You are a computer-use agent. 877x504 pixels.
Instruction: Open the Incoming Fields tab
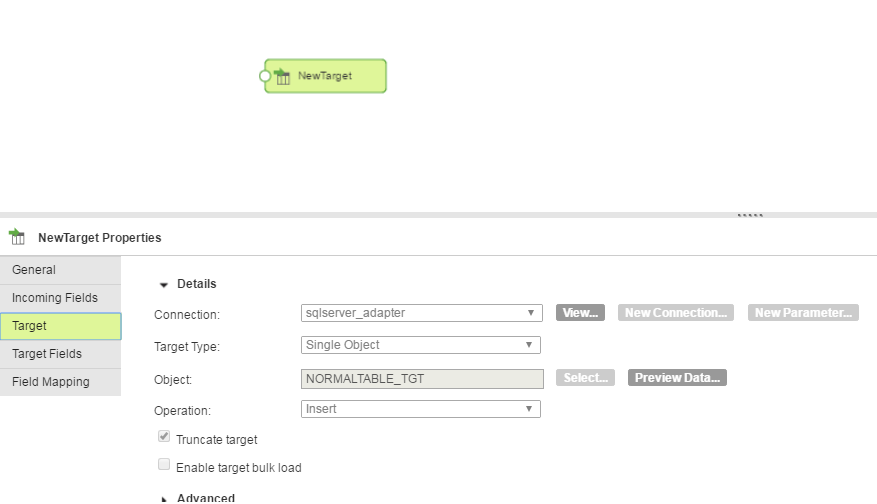coord(60,298)
